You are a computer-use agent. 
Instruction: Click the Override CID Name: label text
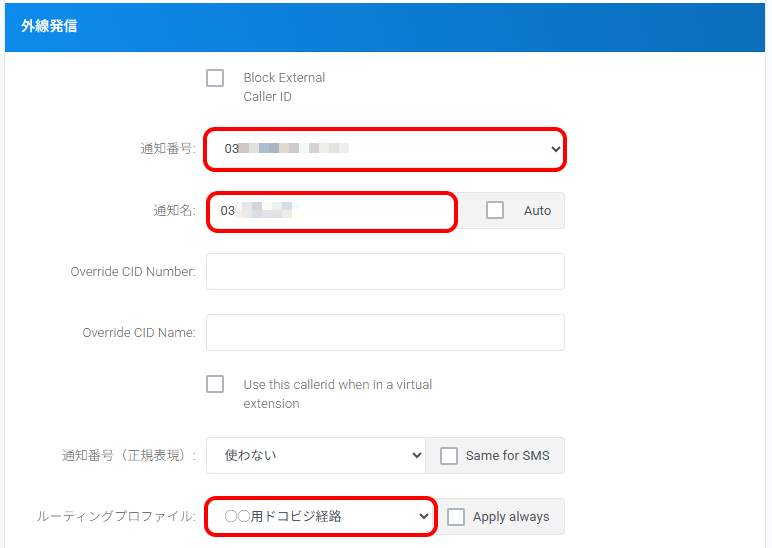point(138,332)
